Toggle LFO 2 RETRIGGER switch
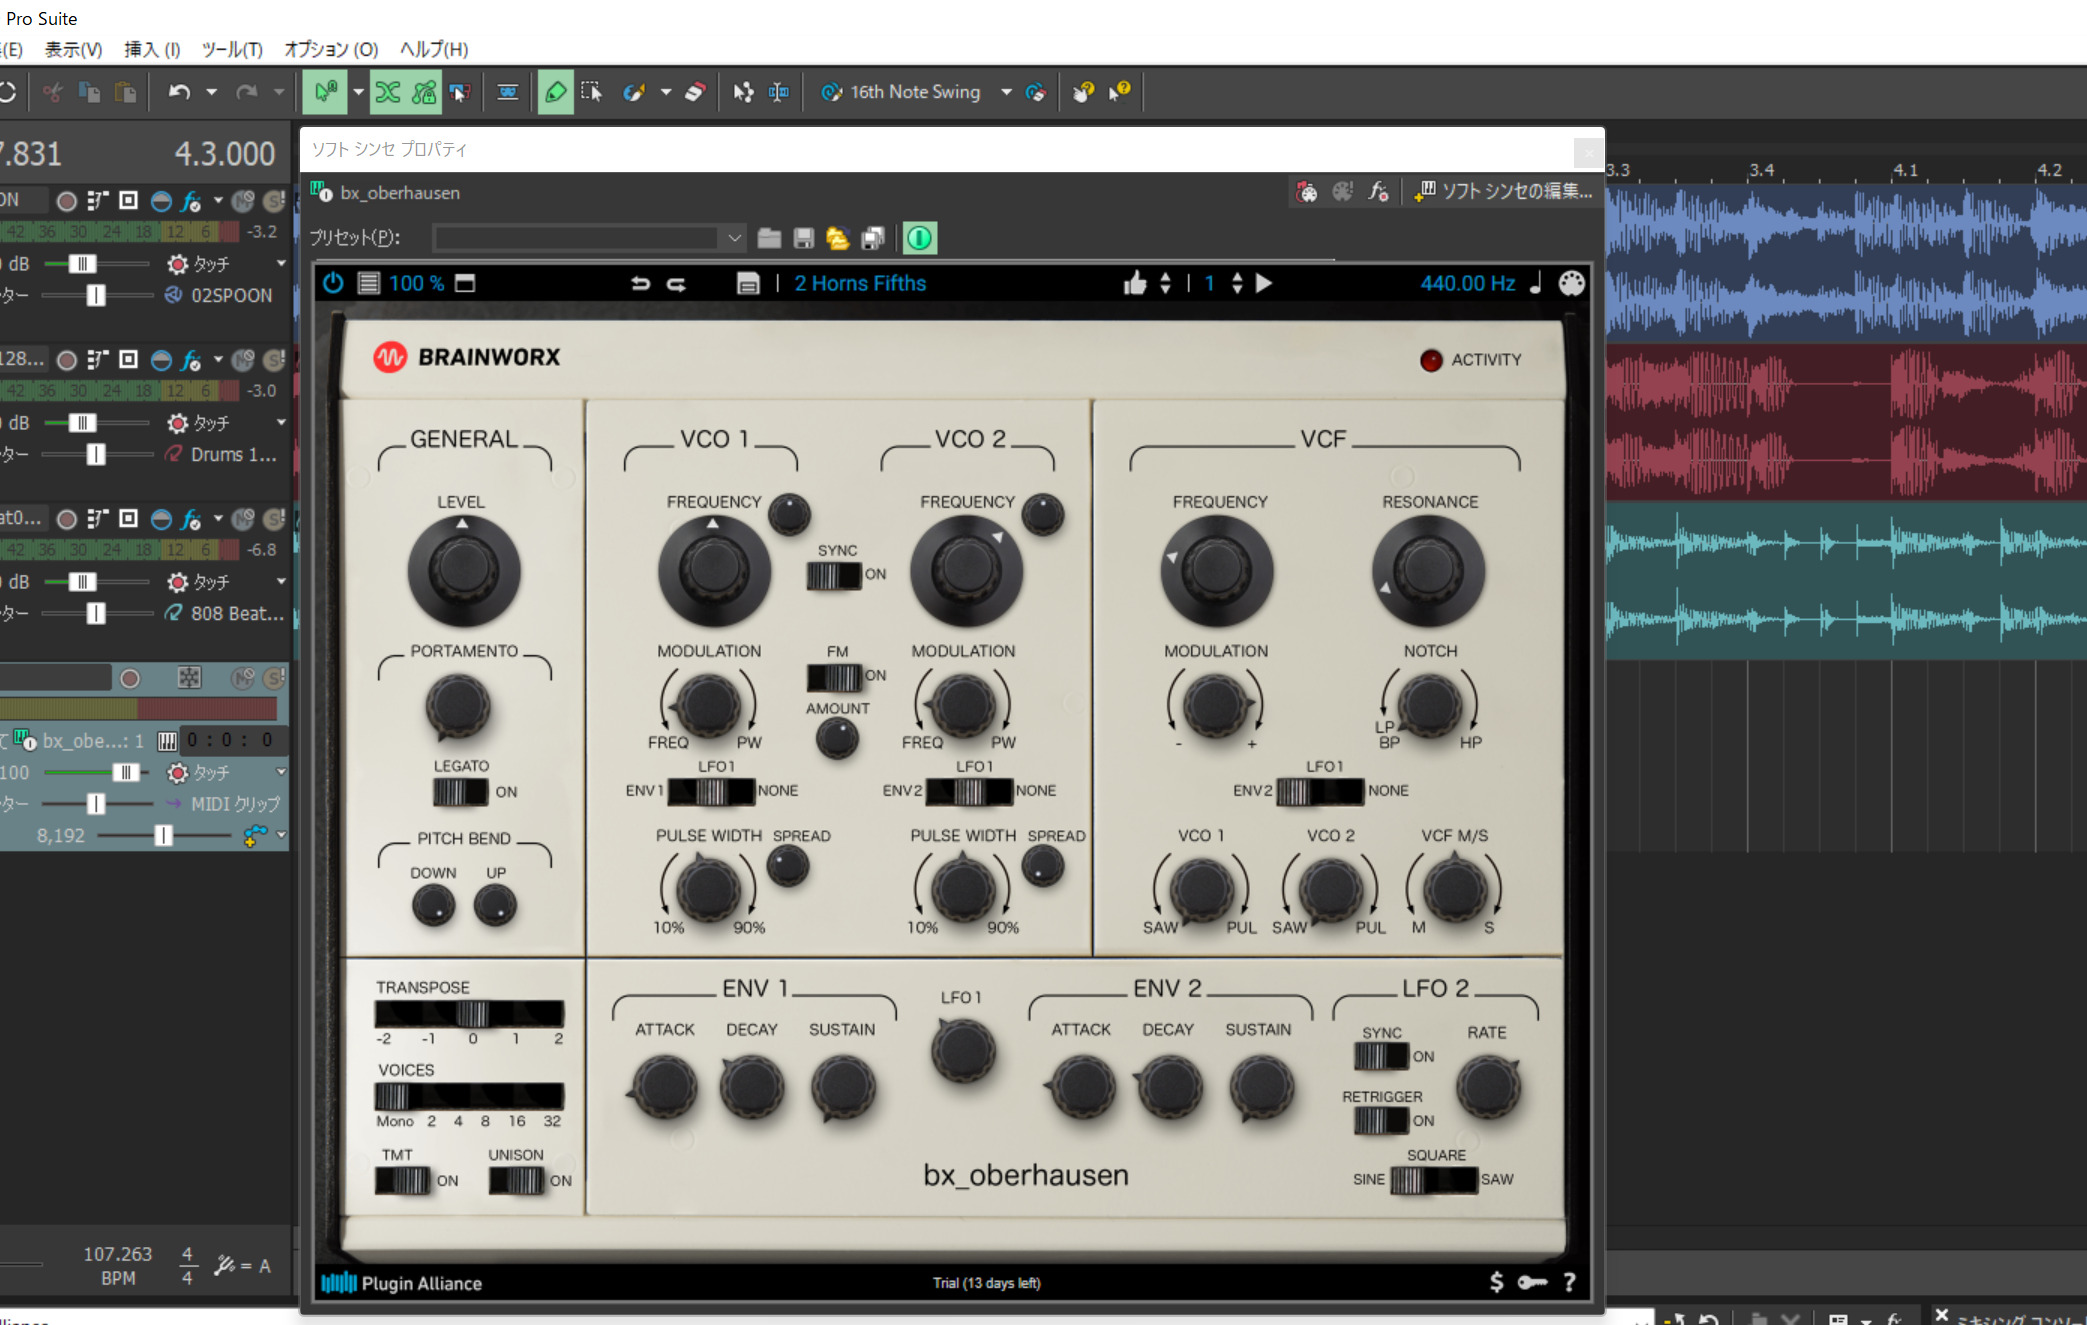 tap(1381, 1121)
